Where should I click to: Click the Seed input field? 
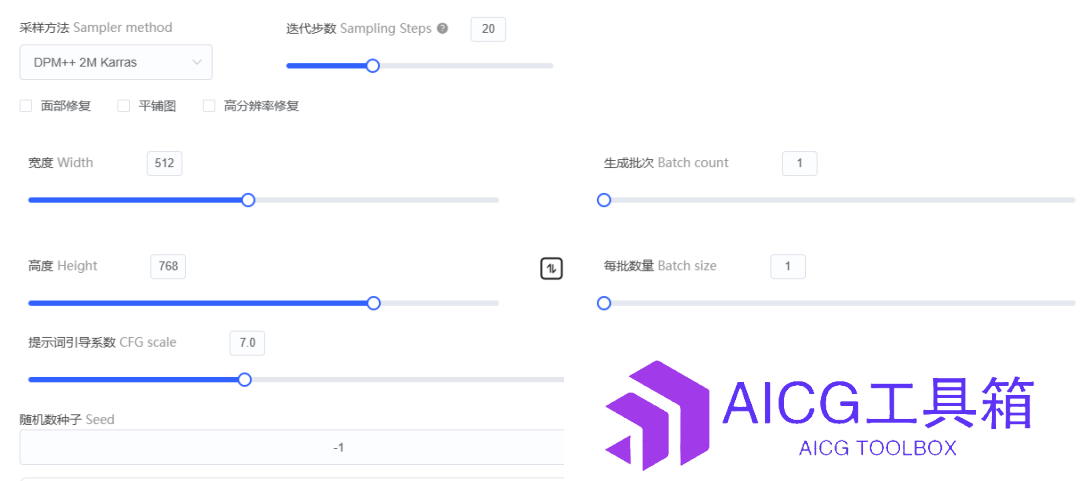coord(292,448)
